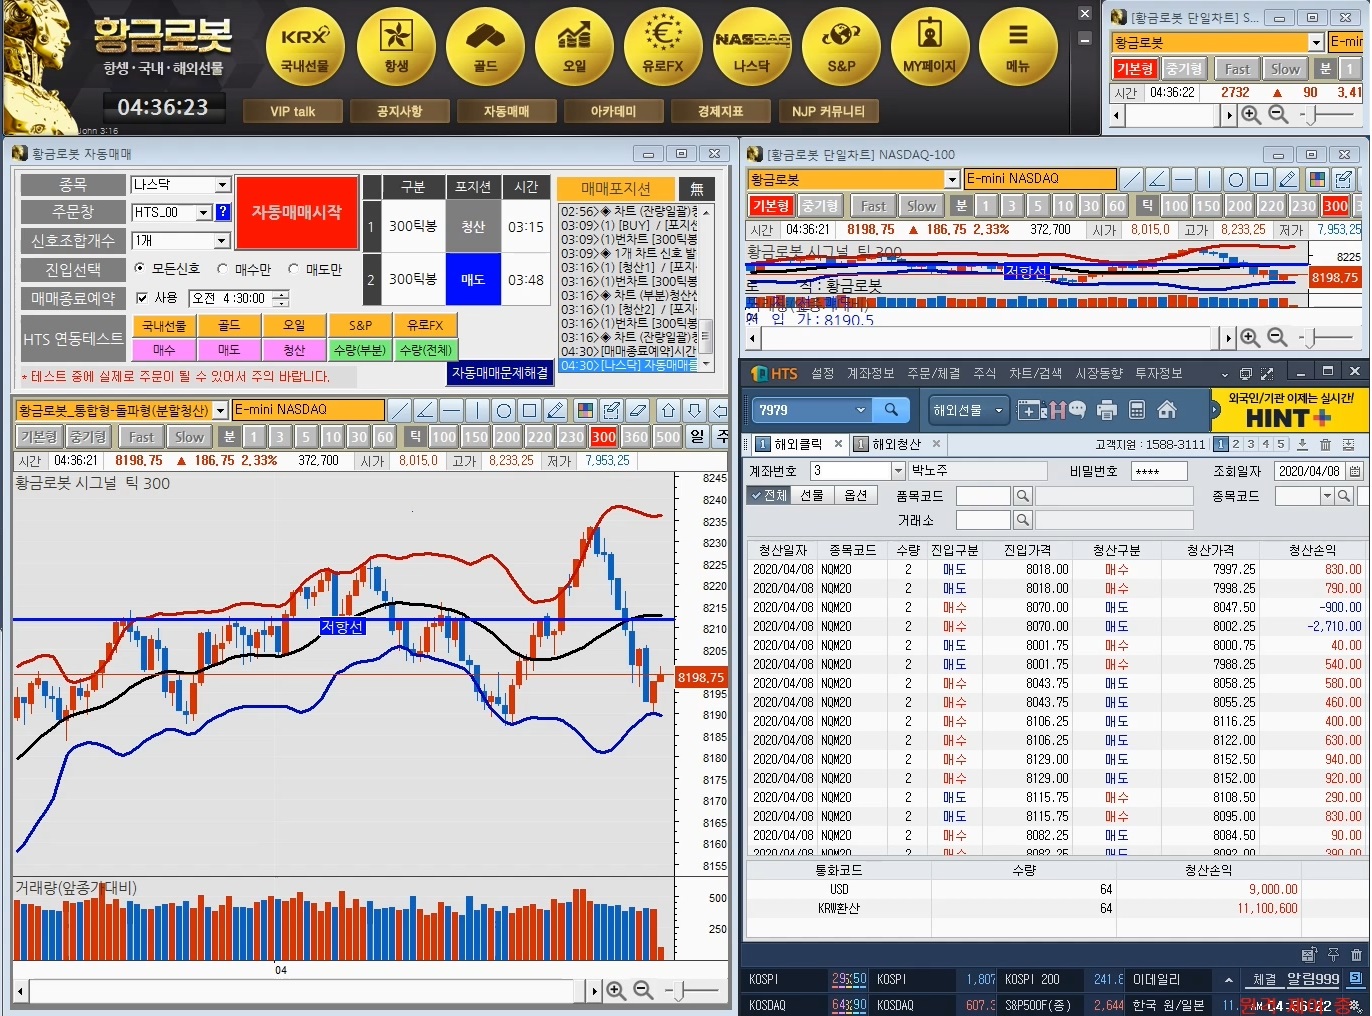
Task: Expand the 종목 dropdown showing 나스닥
Action: 223,185
